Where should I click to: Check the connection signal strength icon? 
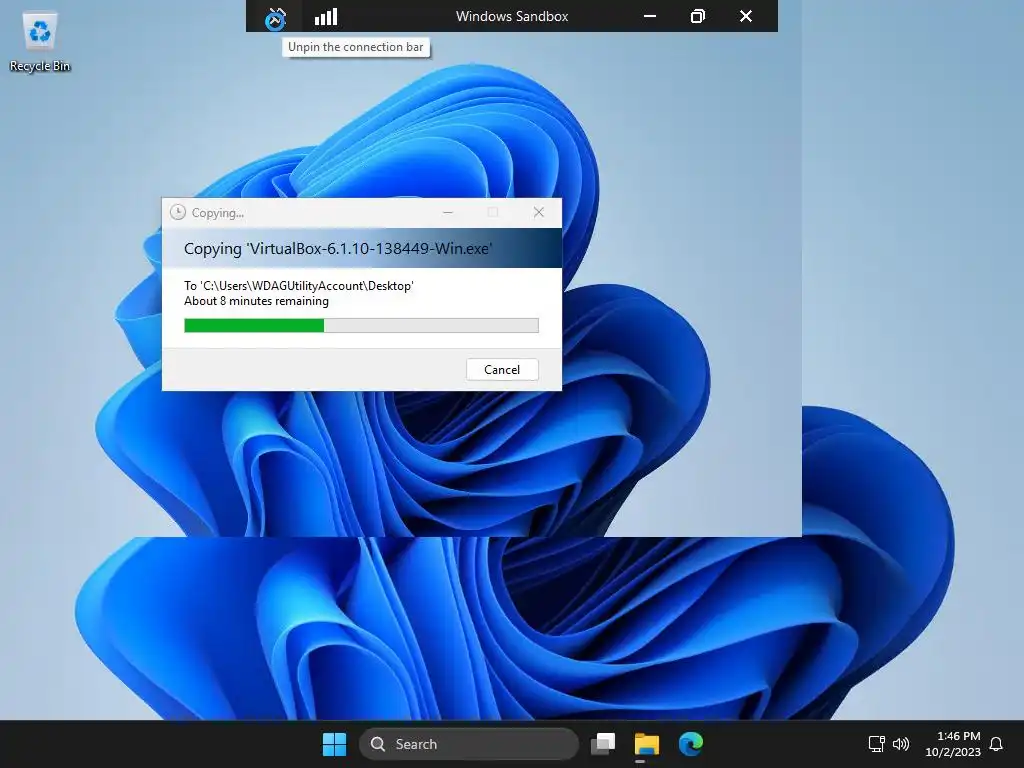point(326,17)
